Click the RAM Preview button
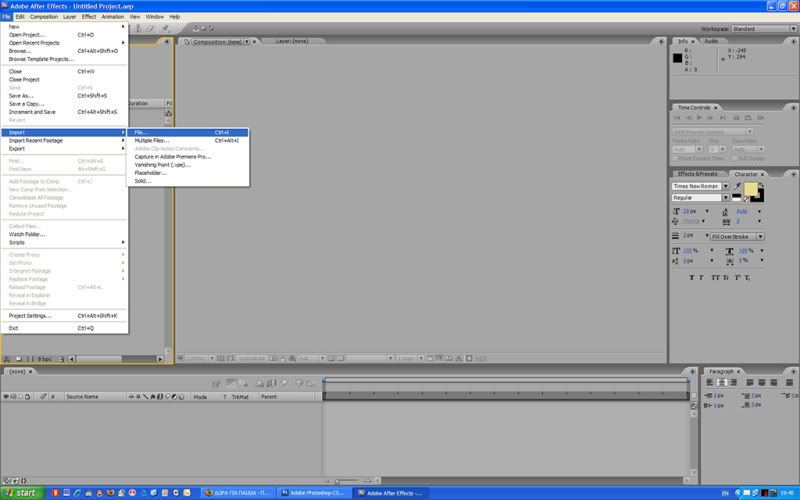The width and height of the screenshot is (800, 500). 761,118
